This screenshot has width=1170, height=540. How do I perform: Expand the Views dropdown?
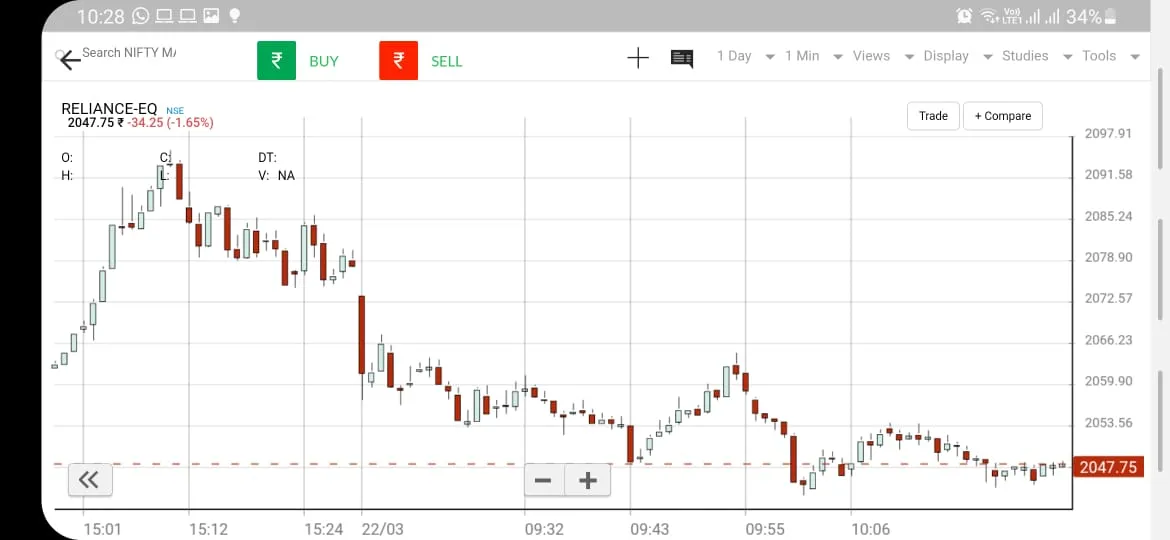click(883, 56)
